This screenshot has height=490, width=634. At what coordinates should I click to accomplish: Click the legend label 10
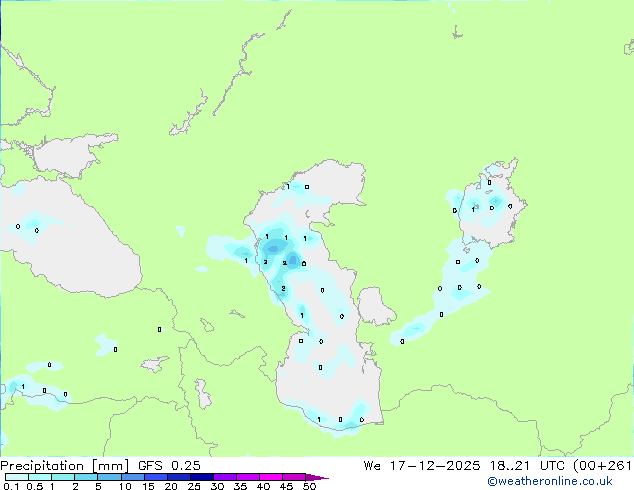pyautogui.click(x=125, y=486)
